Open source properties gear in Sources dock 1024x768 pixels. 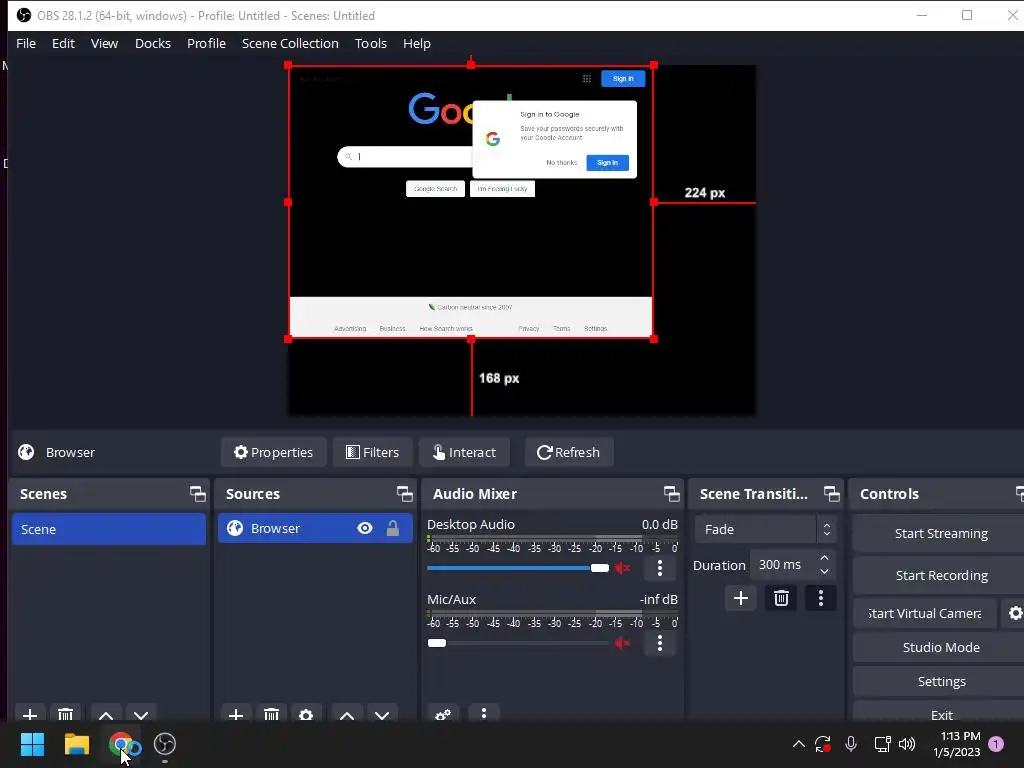coord(306,714)
